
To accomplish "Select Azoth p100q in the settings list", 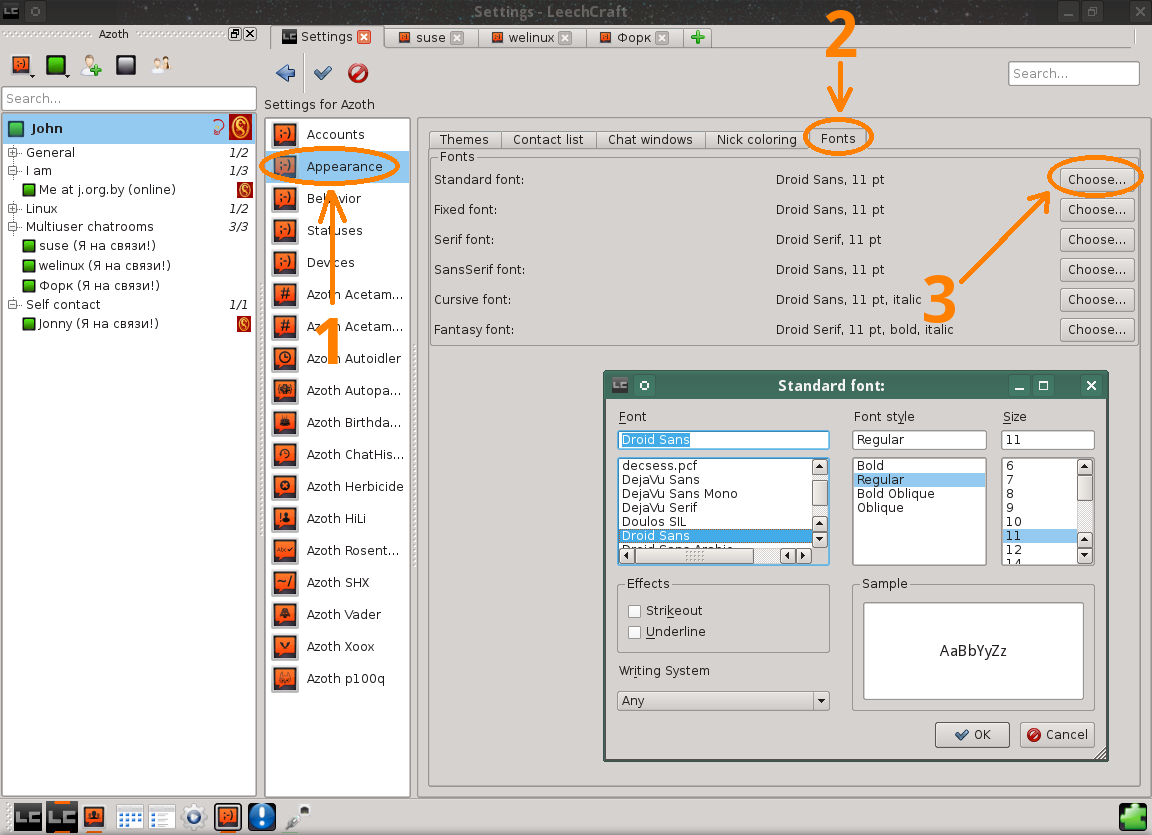I will click(x=337, y=679).
